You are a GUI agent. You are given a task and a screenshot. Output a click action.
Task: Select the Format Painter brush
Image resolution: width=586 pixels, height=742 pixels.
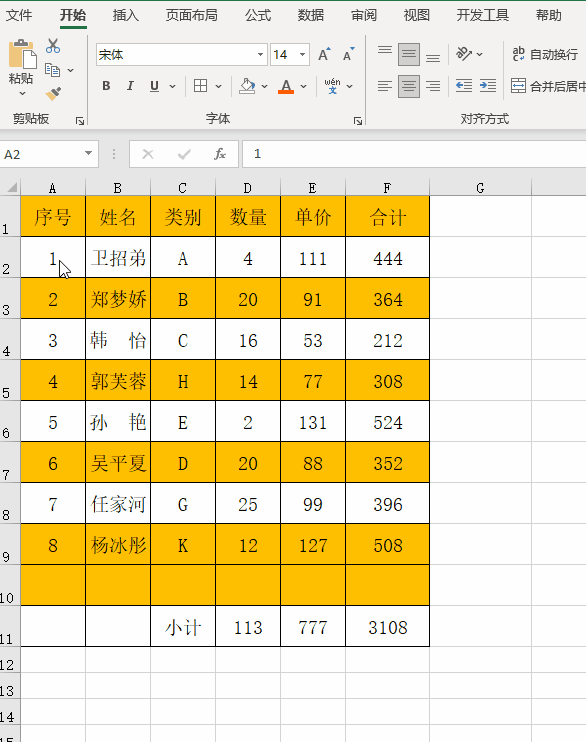53,93
